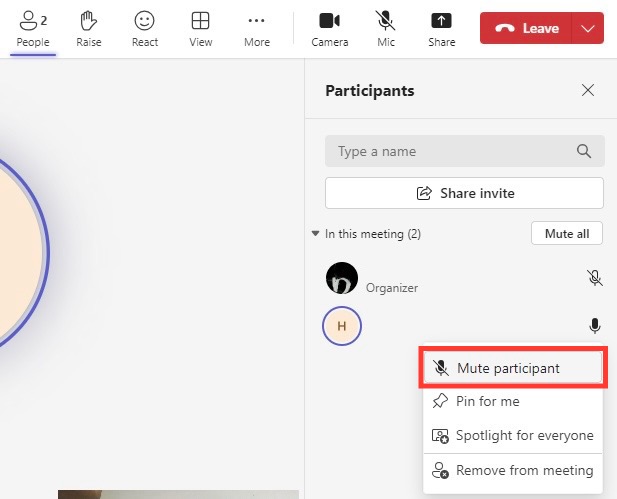Expand the Leave options dropdown arrow

[x=587, y=28]
